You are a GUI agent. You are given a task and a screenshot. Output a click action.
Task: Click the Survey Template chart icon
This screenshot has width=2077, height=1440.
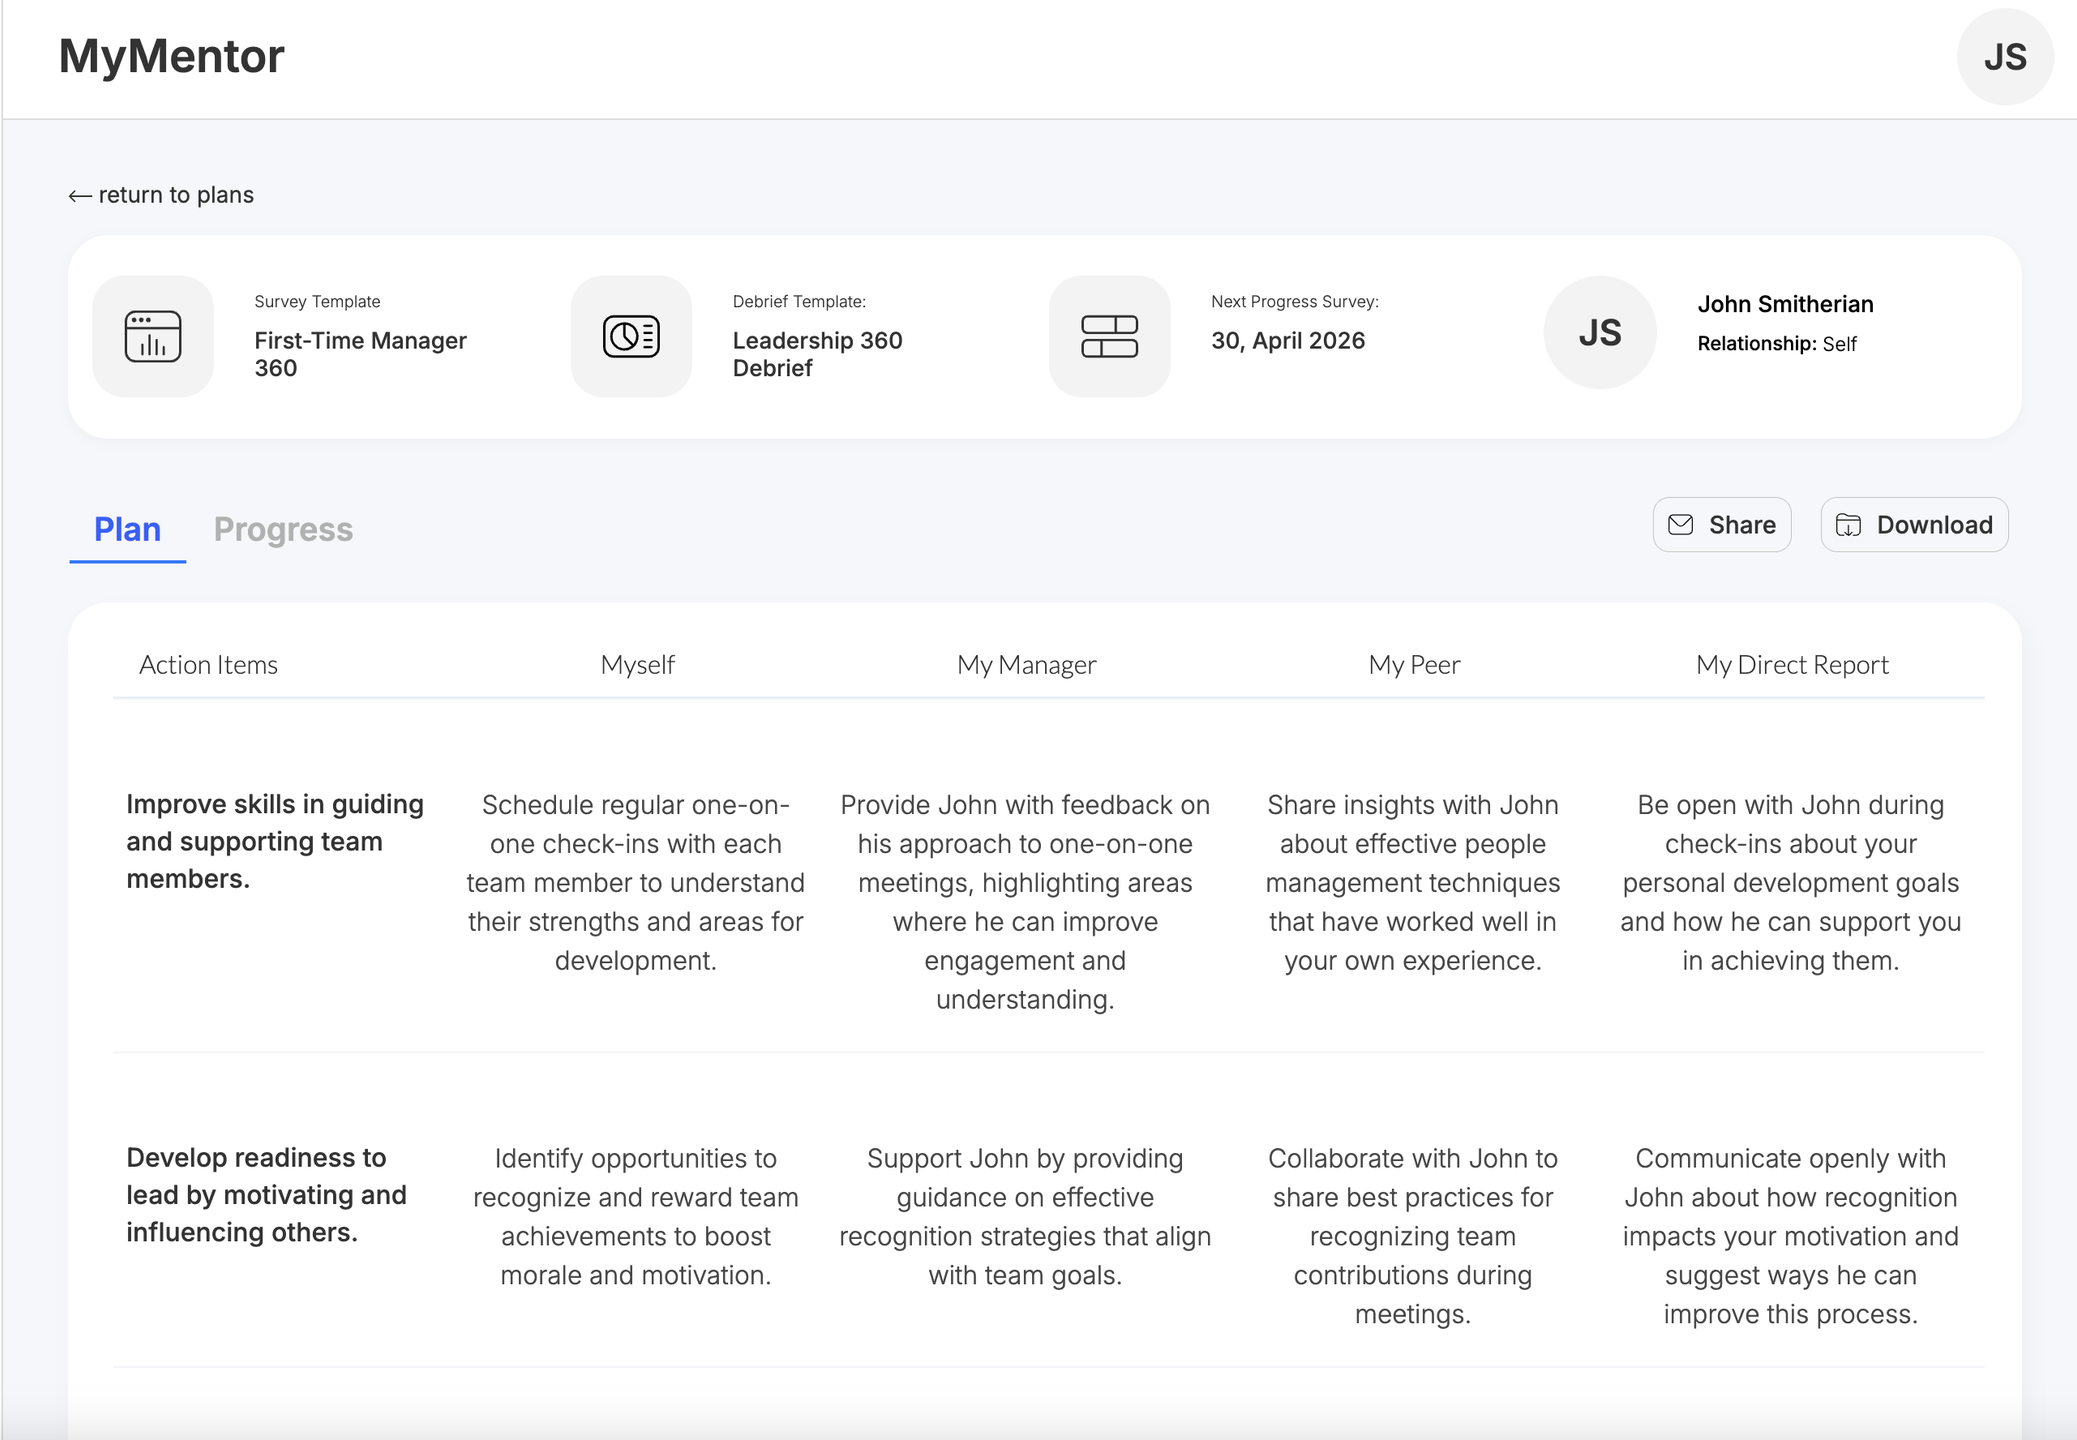click(153, 336)
